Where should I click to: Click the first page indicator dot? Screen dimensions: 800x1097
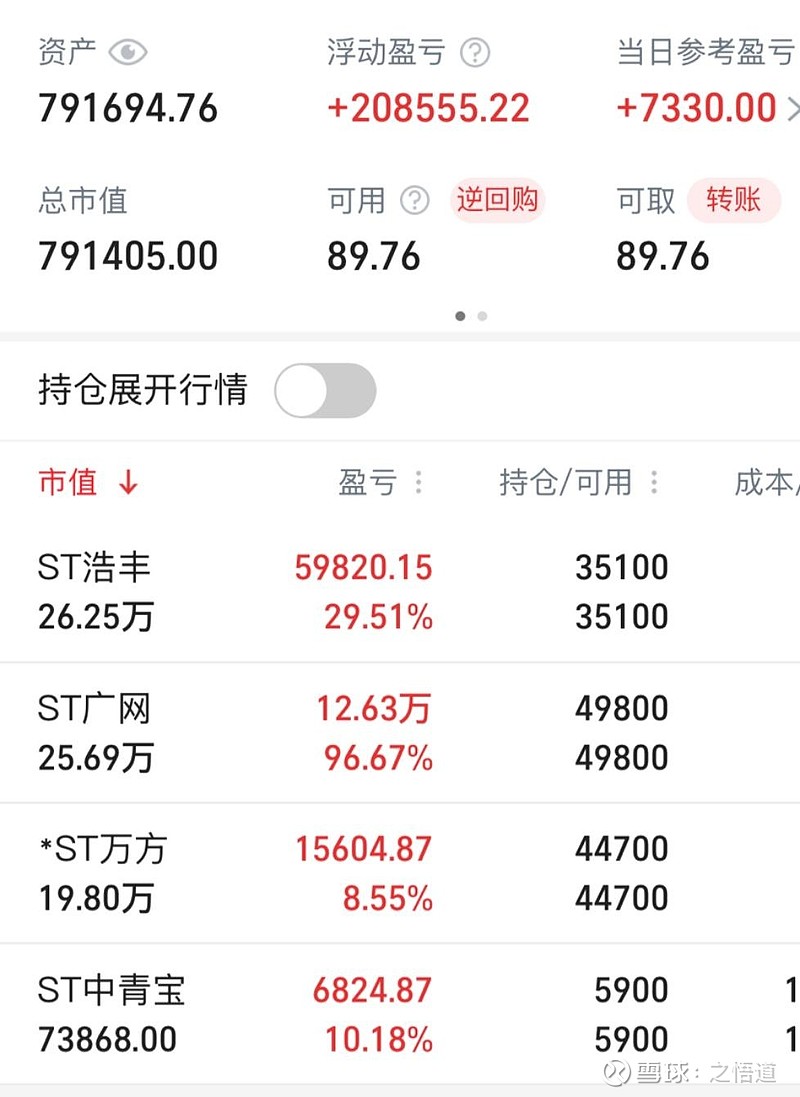[x=460, y=316]
